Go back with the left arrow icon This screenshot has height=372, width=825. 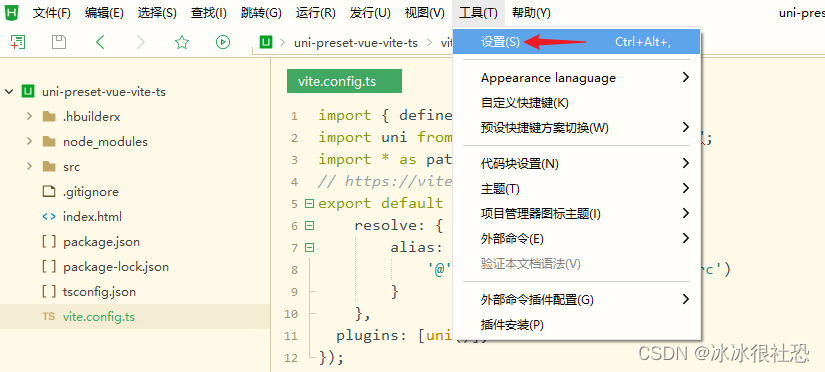click(x=100, y=42)
